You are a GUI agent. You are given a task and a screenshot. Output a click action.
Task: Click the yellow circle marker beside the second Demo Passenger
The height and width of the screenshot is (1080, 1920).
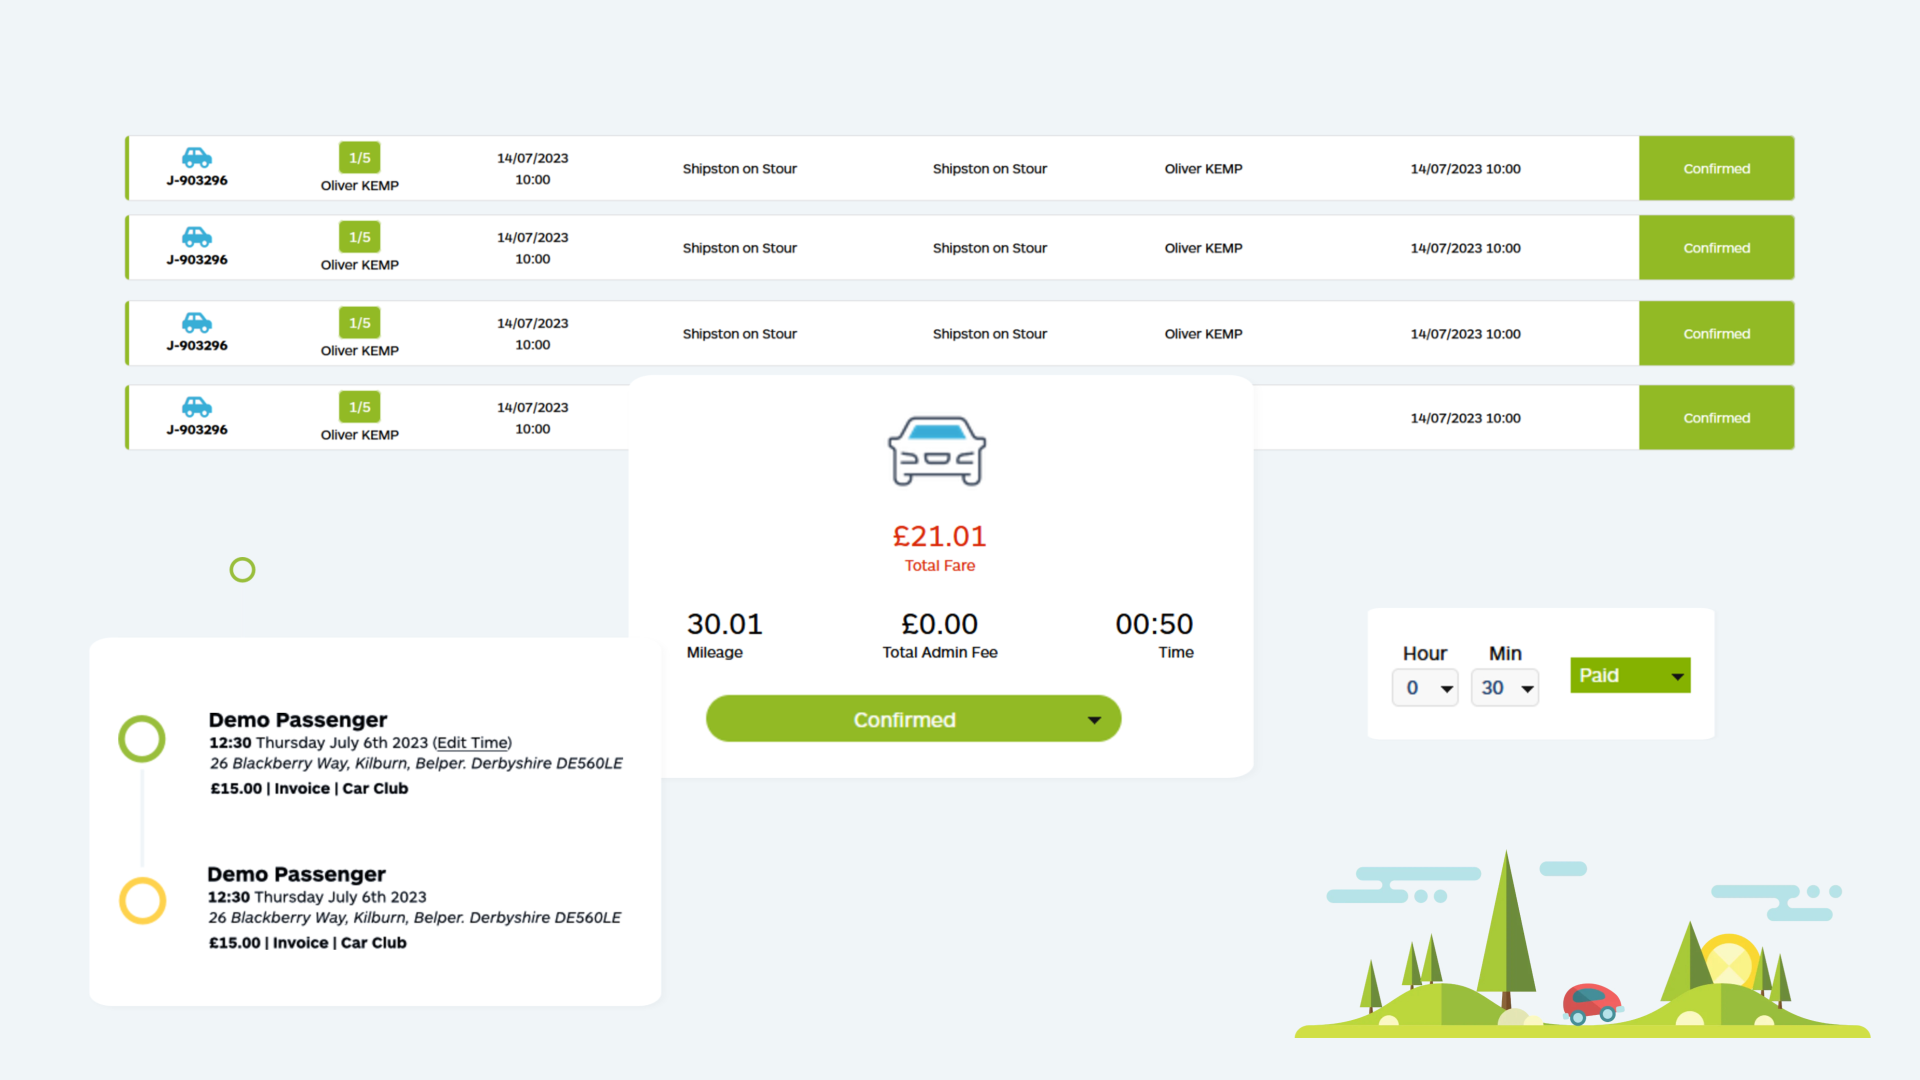pyautogui.click(x=143, y=900)
